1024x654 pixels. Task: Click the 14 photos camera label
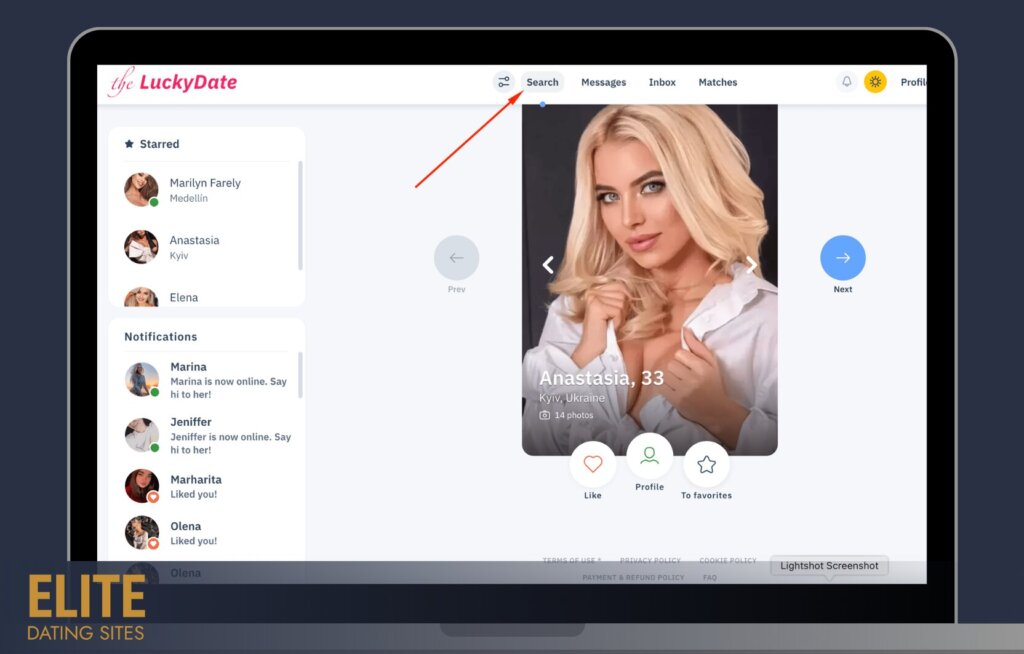pos(567,415)
